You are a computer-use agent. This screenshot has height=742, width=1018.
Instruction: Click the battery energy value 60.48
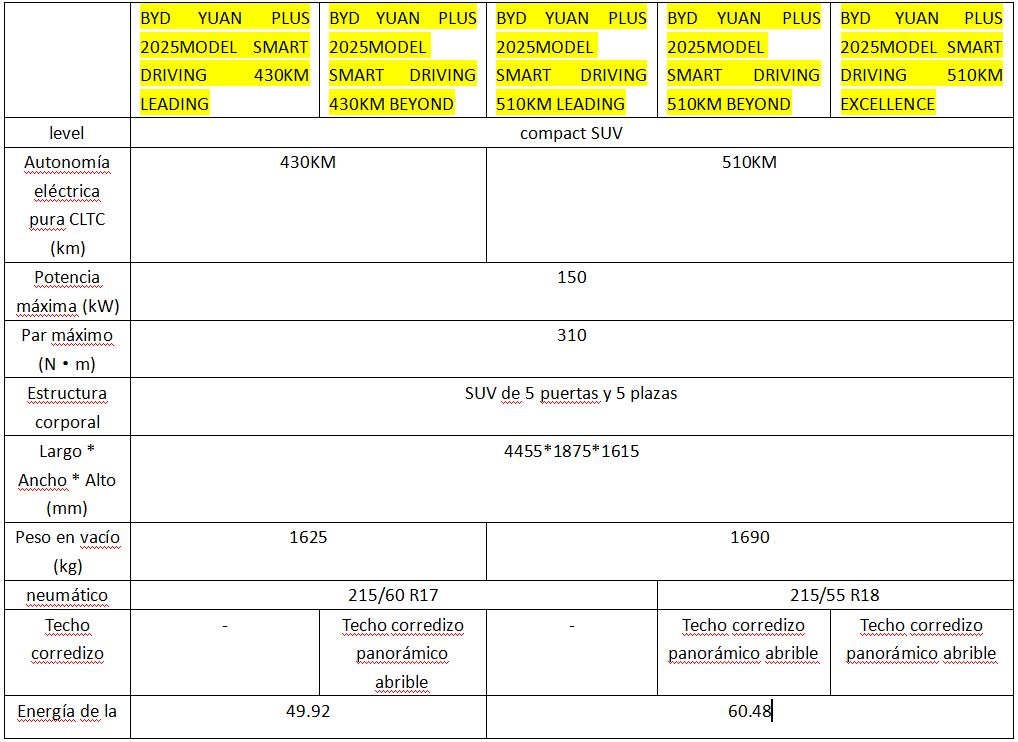tap(749, 711)
